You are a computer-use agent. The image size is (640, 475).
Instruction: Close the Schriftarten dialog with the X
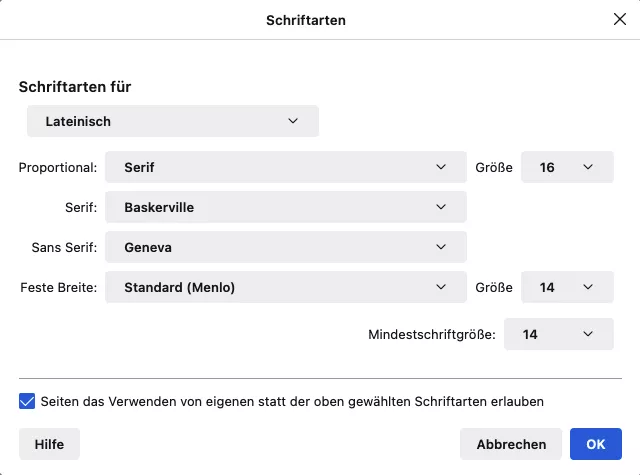pyautogui.click(x=619, y=19)
